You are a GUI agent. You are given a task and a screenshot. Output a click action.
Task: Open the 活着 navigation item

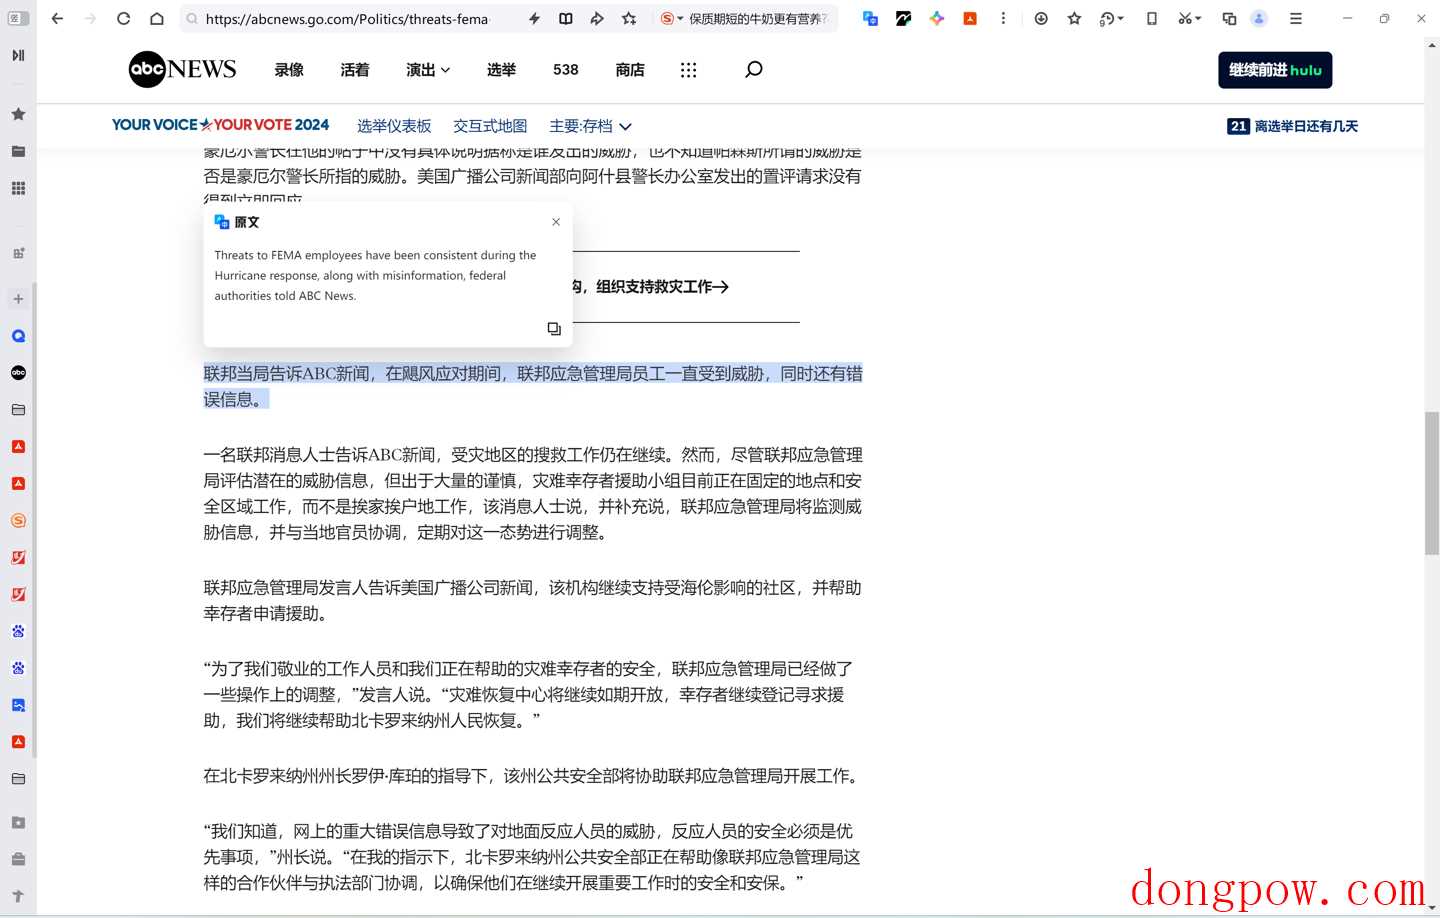355,70
